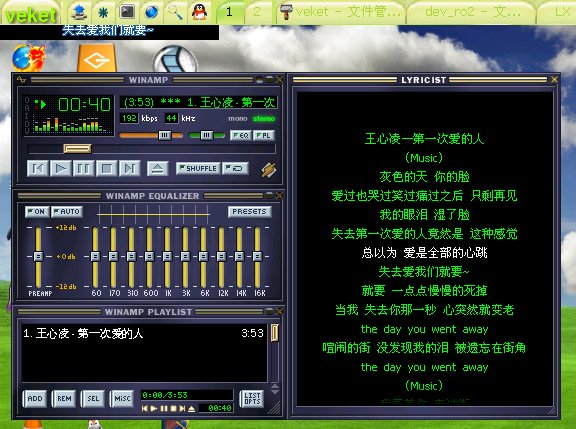The image size is (576, 429).
Task: Toggle repeat mode next to SHUFFLE
Action: click(235, 168)
